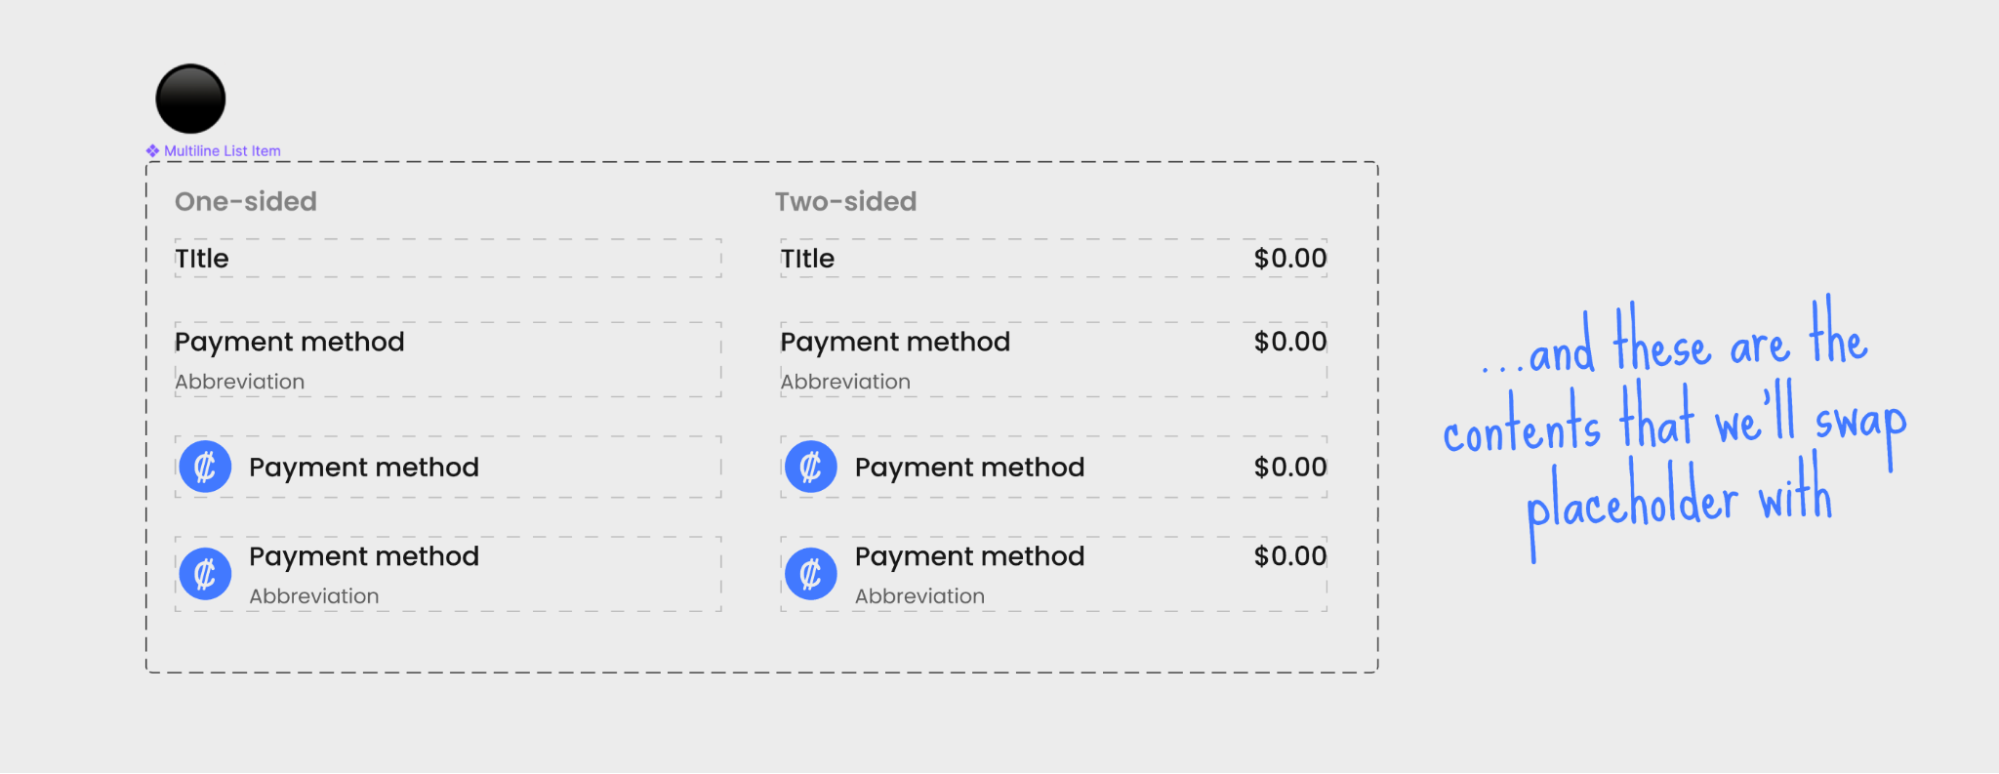Select the One-sided column heading
This screenshot has height=774, width=1999.
pos(246,202)
